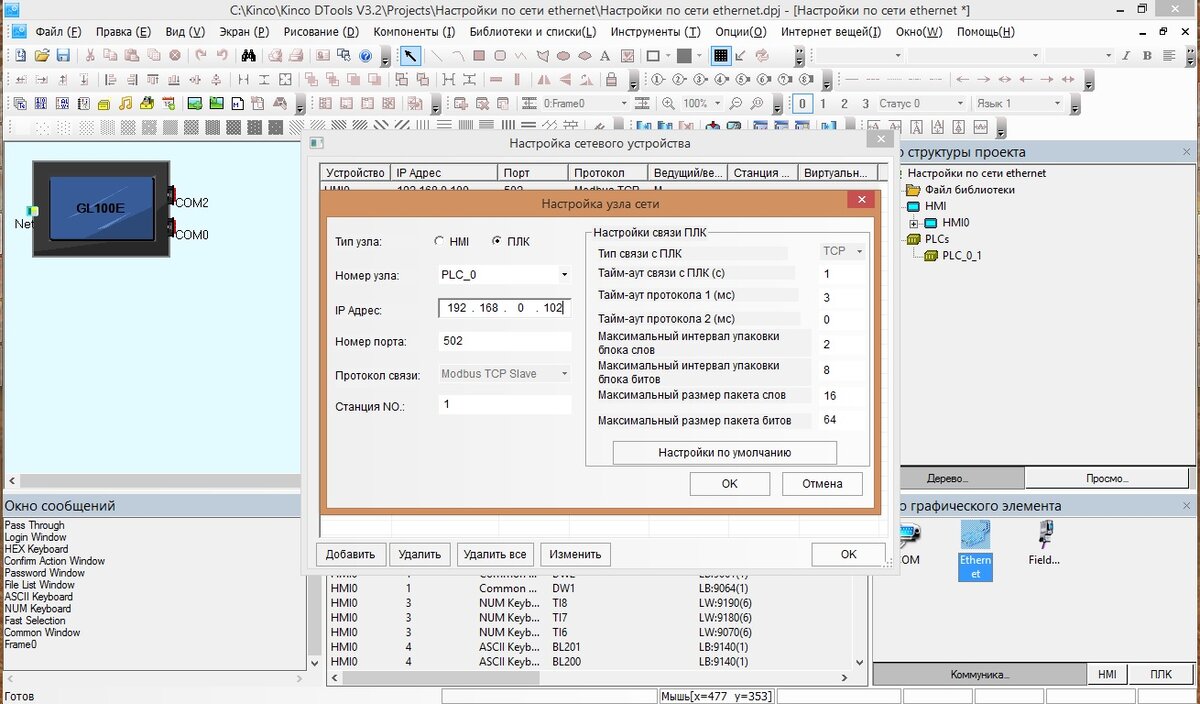1200x704 pixels.
Task: Click the circled number 1 order icon
Action: 658,79
